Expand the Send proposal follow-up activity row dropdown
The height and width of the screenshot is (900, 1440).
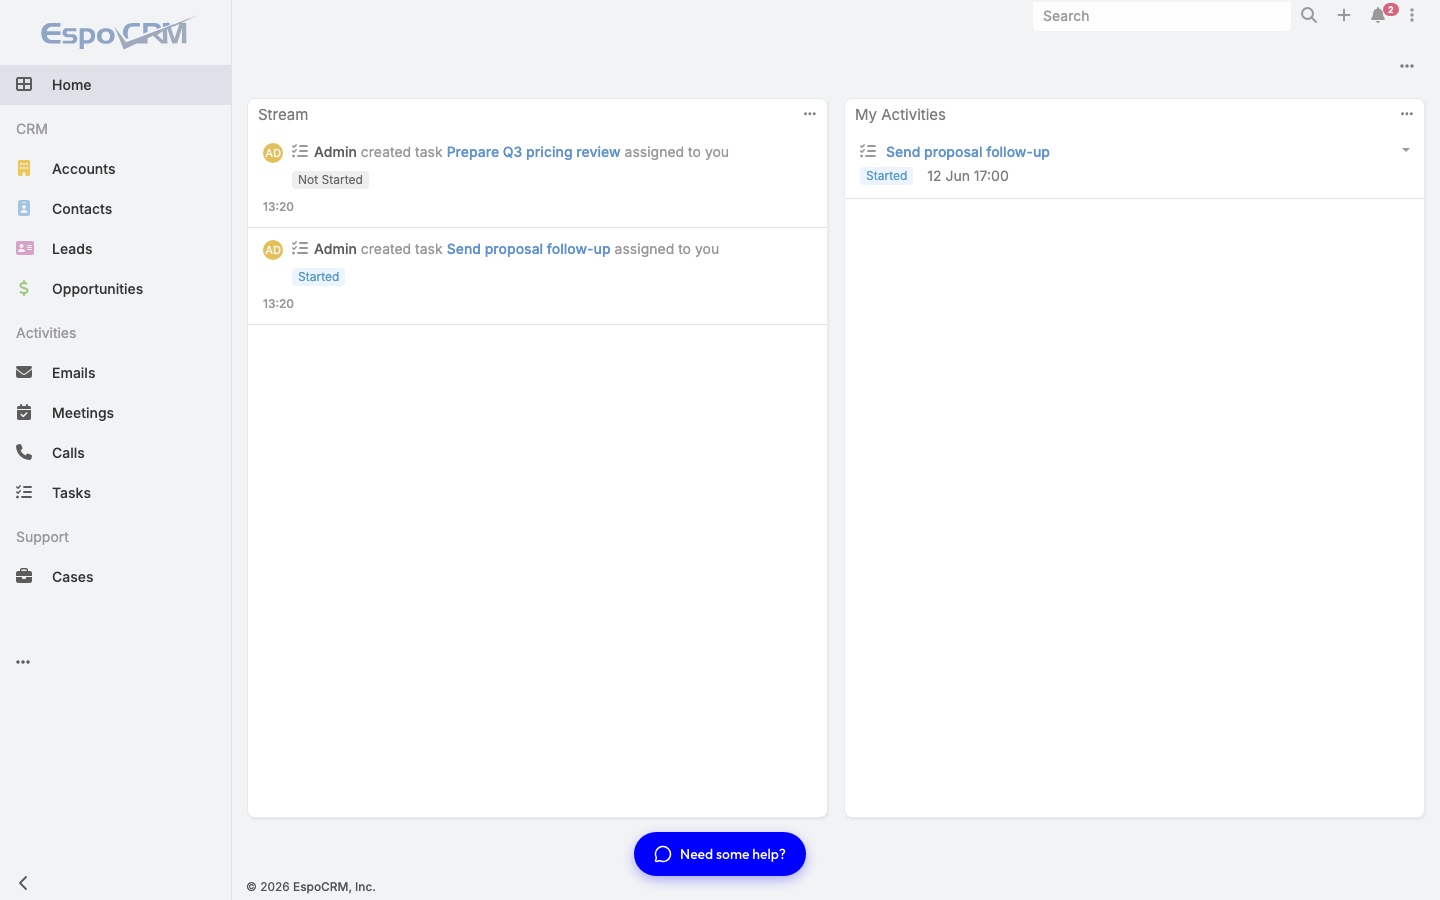[x=1406, y=150]
